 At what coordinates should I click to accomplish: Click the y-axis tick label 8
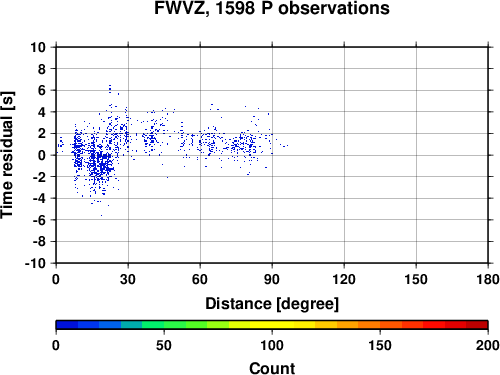(42, 69)
